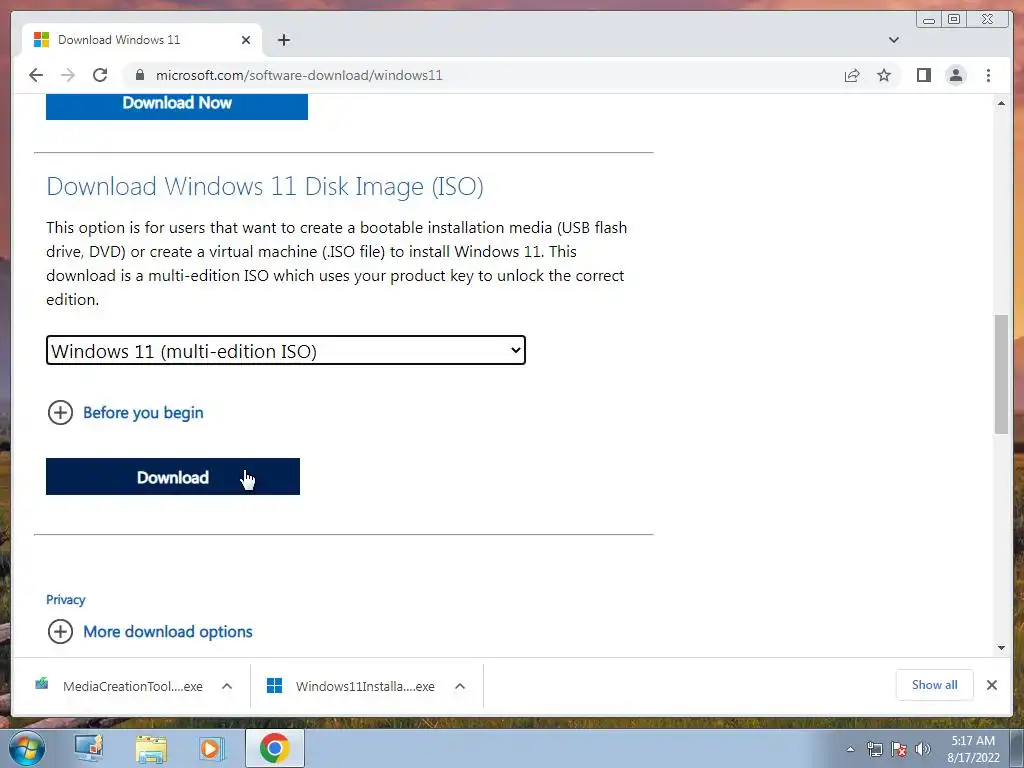Click the scroll down arrow
Screen dimensions: 1024x768
click(1001, 648)
